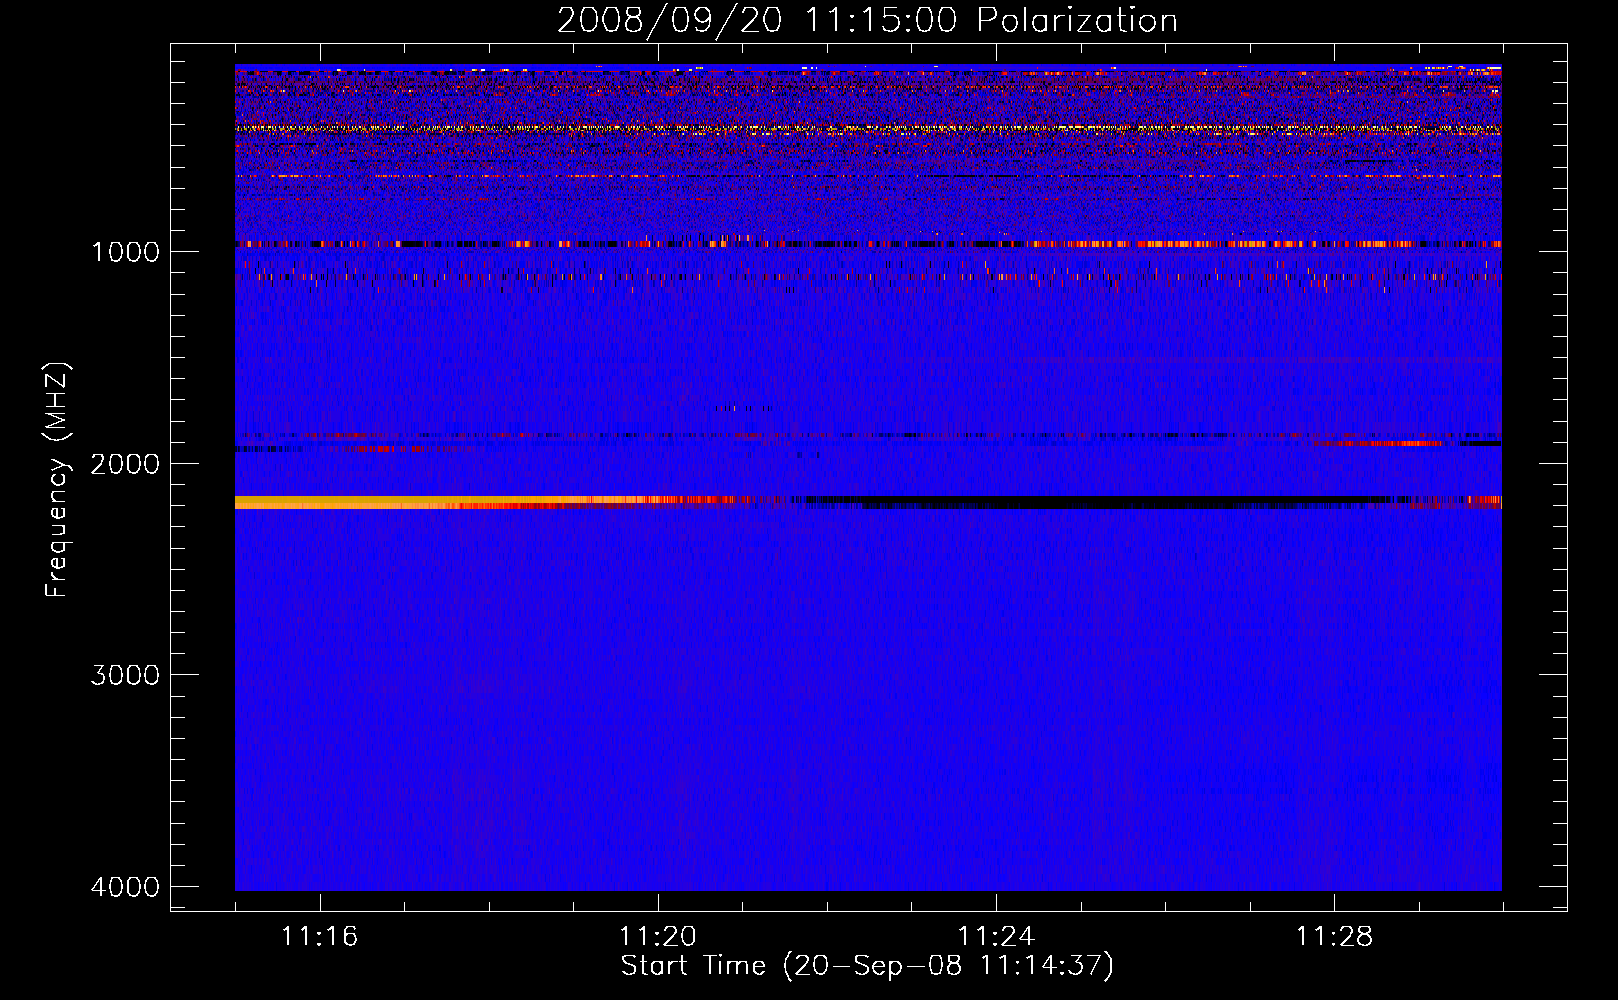Viewport: 1618px width, 1000px height.
Task: Click the 1000 frequency tick label
Action: (x=125, y=252)
